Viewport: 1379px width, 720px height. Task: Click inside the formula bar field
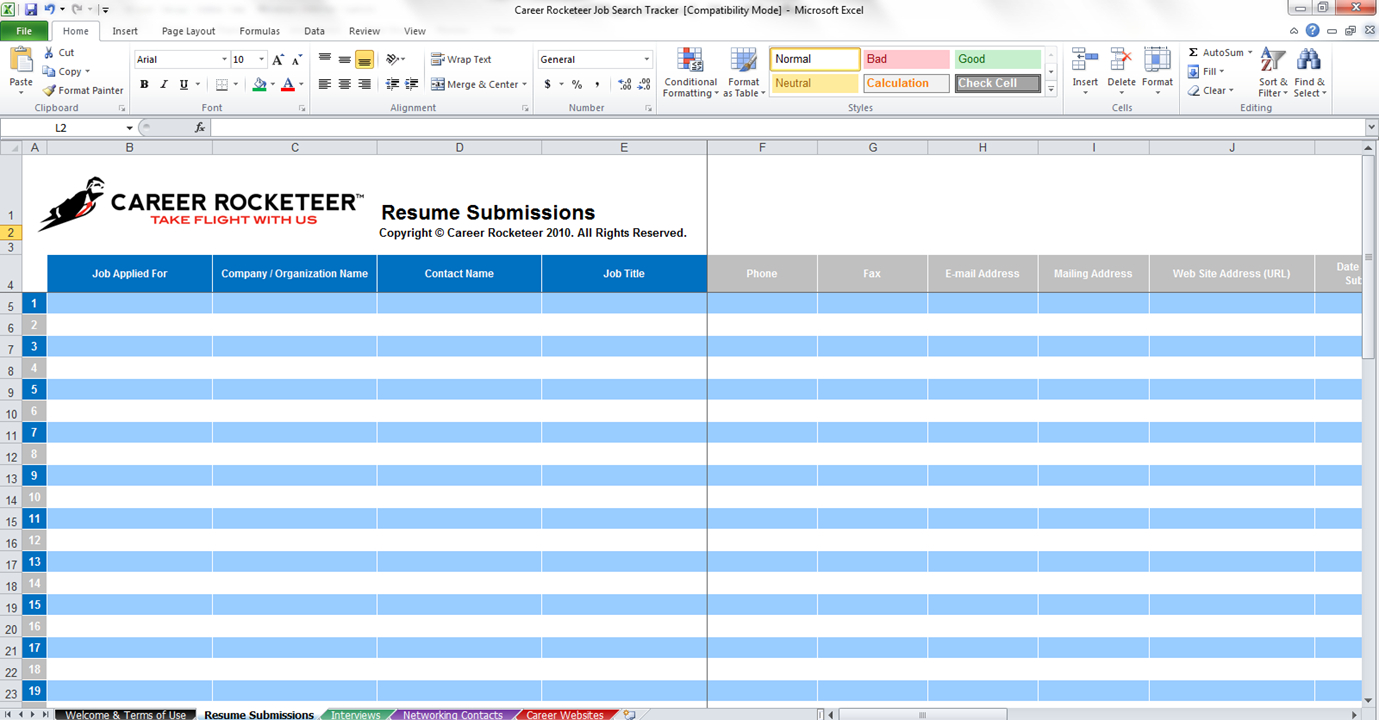coord(780,128)
